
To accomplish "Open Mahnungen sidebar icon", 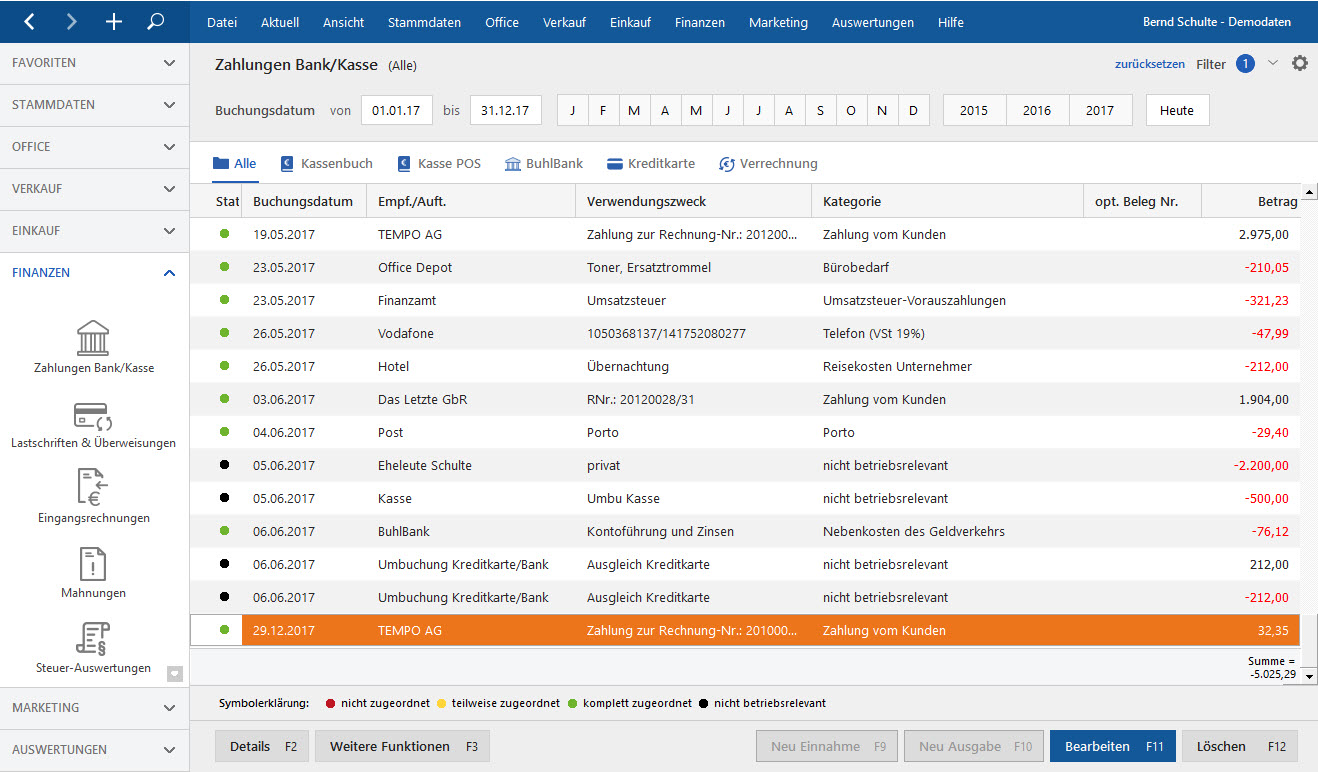I will pos(94,572).
